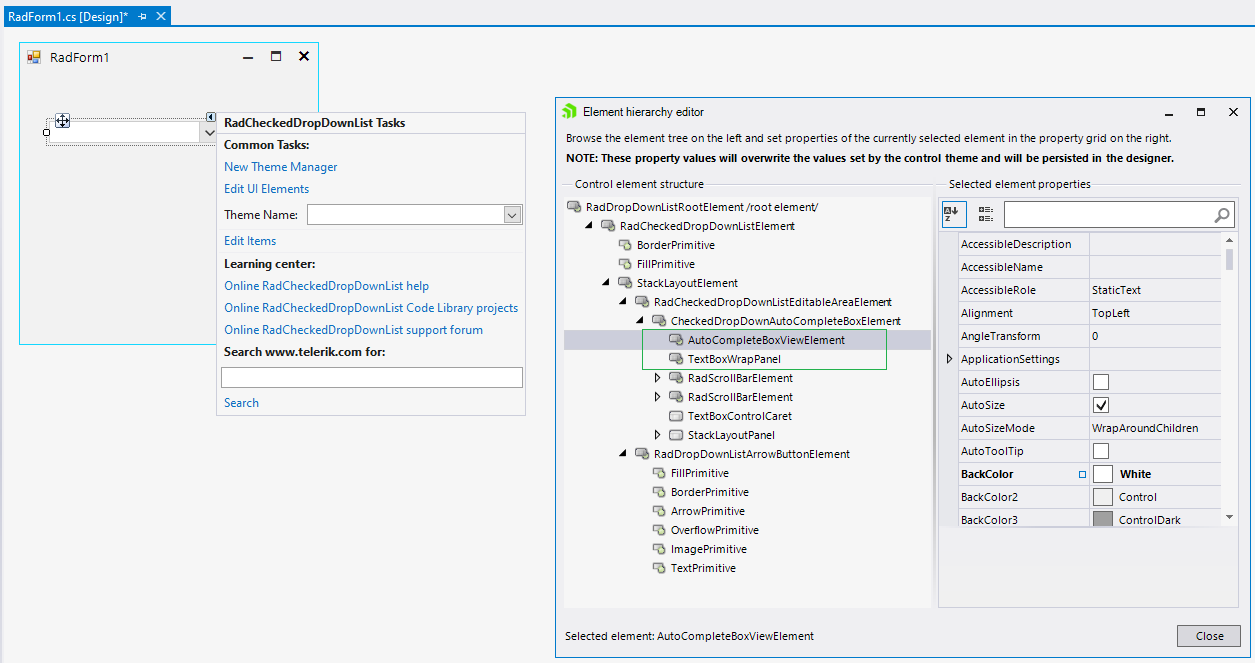Click the CheckedDropDownAutoCompleteBoxElement node icon
The image size is (1255, 663).
[x=659, y=321]
